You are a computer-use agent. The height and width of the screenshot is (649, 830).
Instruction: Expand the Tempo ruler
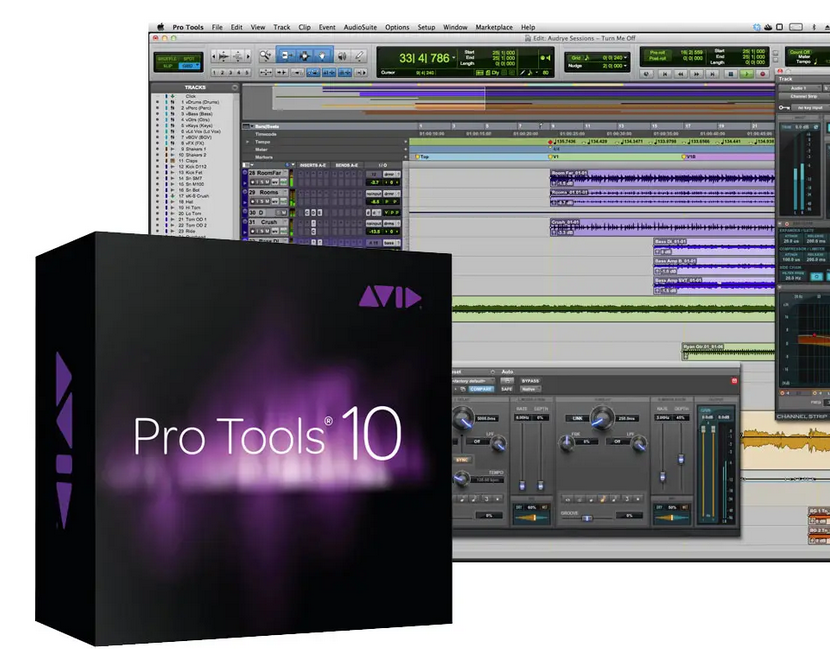click(247, 142)
